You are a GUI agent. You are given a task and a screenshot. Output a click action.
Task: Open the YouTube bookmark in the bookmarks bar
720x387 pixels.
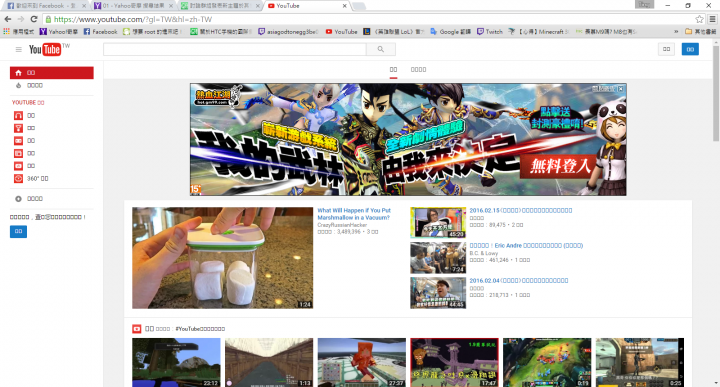click(342, 32)
